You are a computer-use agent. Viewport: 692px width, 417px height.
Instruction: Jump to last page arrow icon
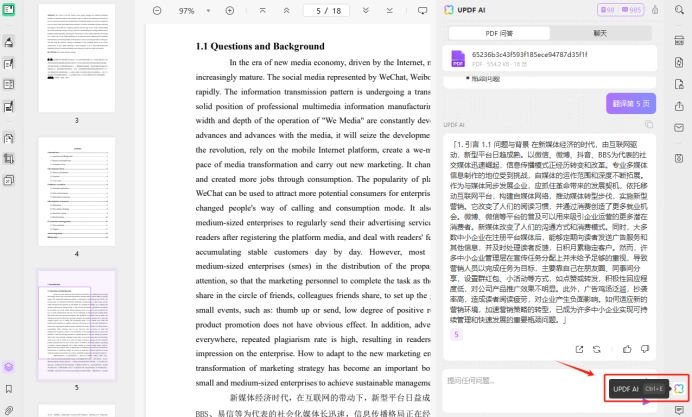(390, 11)
